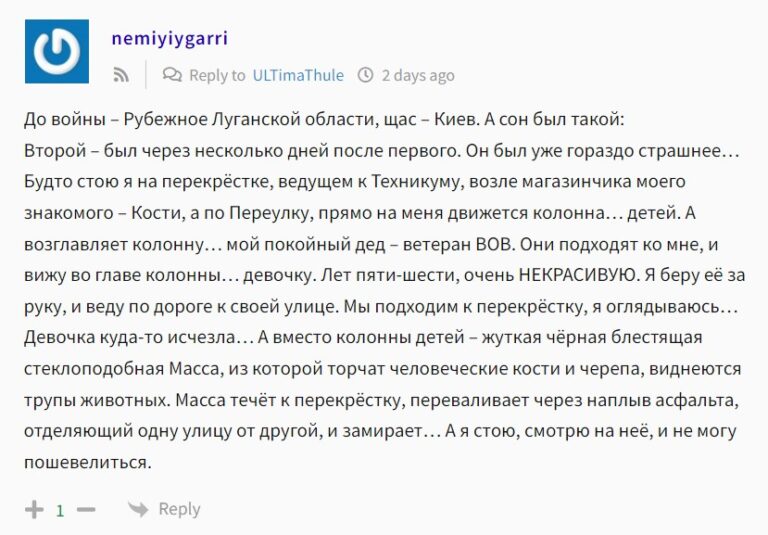
Task: Upvote the comment with plus icon
Action: point(34,510)
